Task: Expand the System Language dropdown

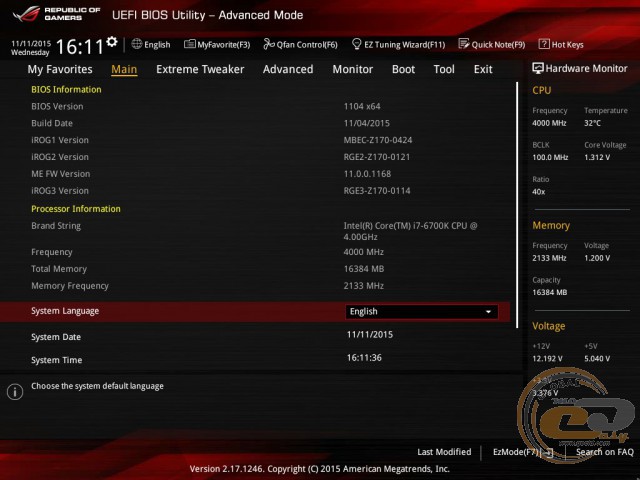Action: pyautogui.click(x=421, y=311)
